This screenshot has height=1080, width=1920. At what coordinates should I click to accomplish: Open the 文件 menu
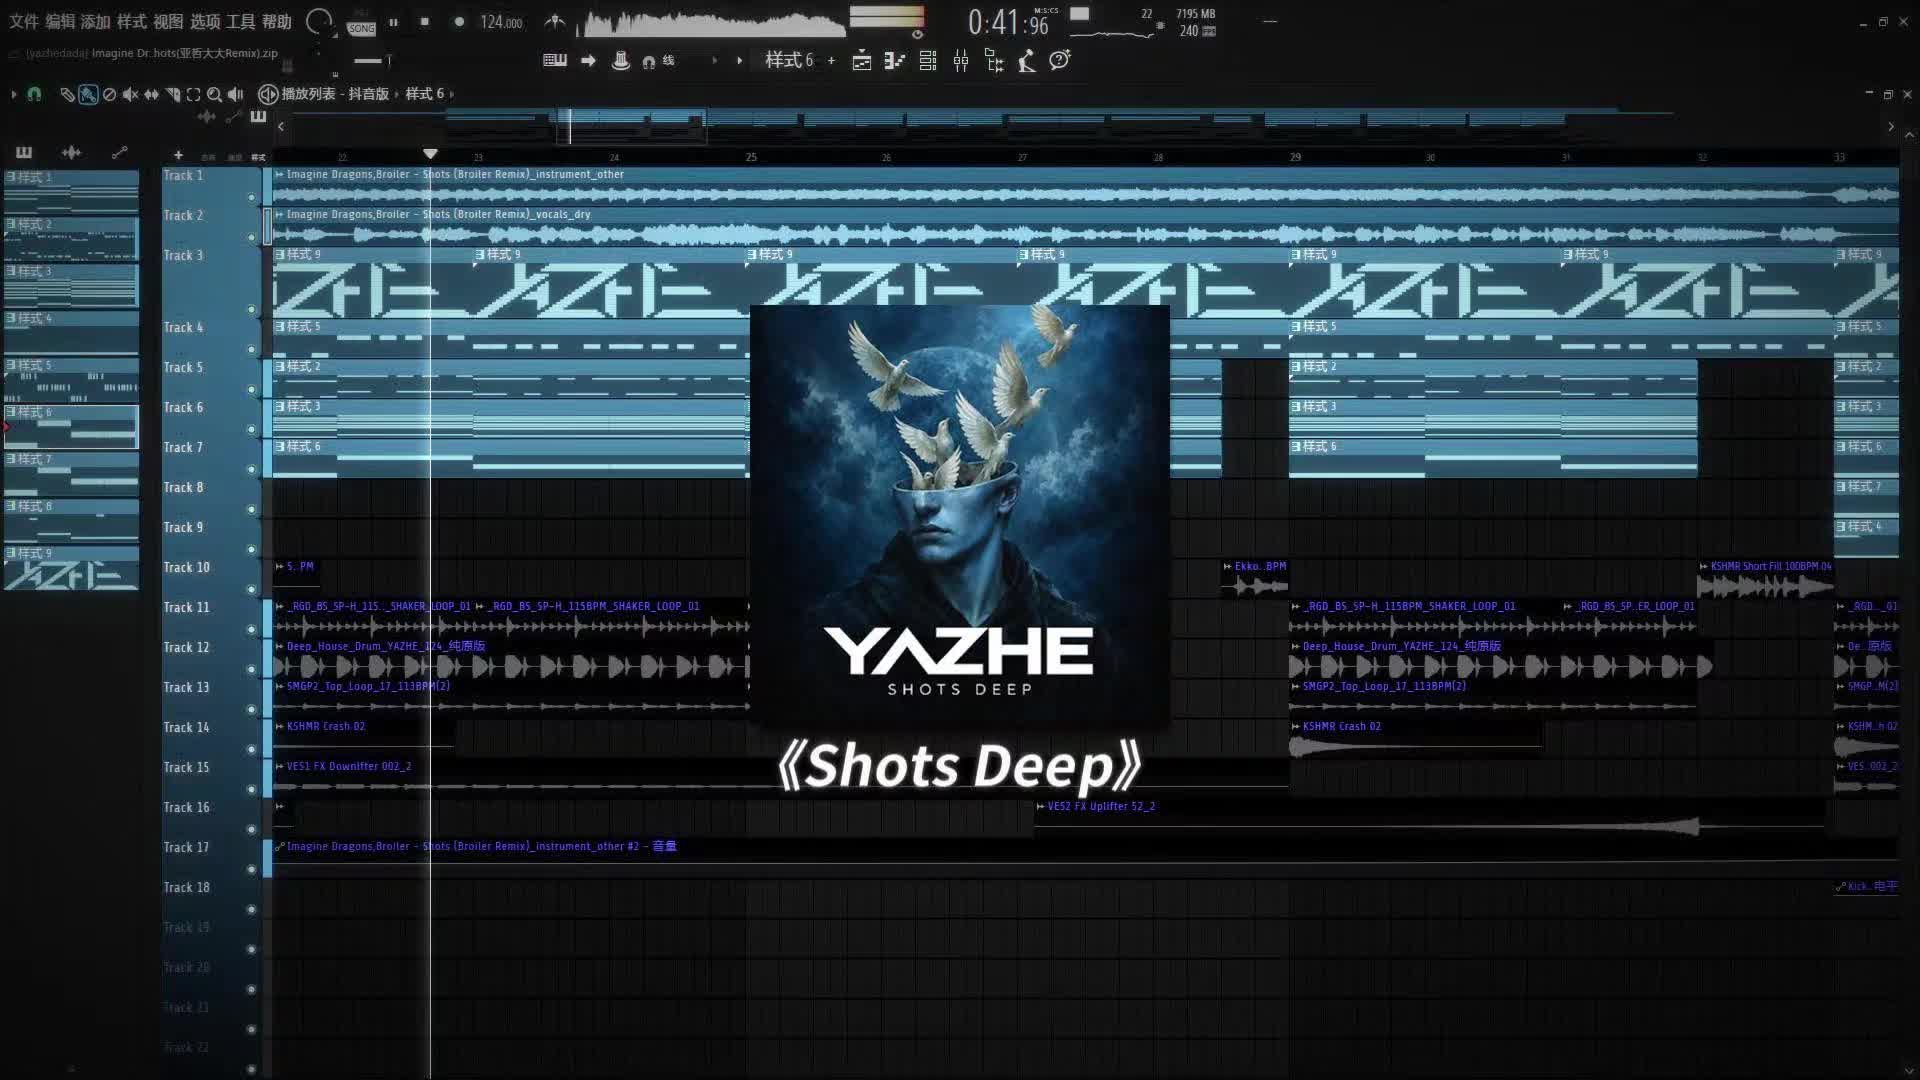point(23,21)
